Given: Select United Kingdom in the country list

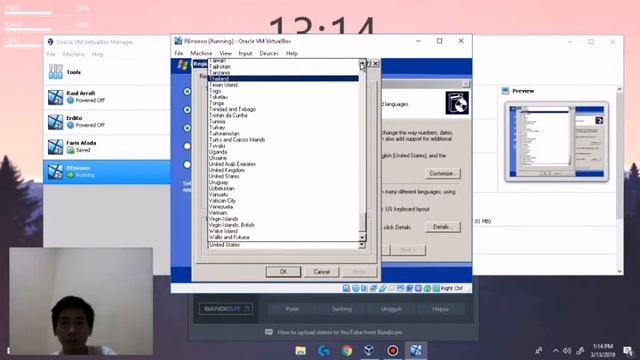Looking at the screenshot, I should (x=283, y=170).
